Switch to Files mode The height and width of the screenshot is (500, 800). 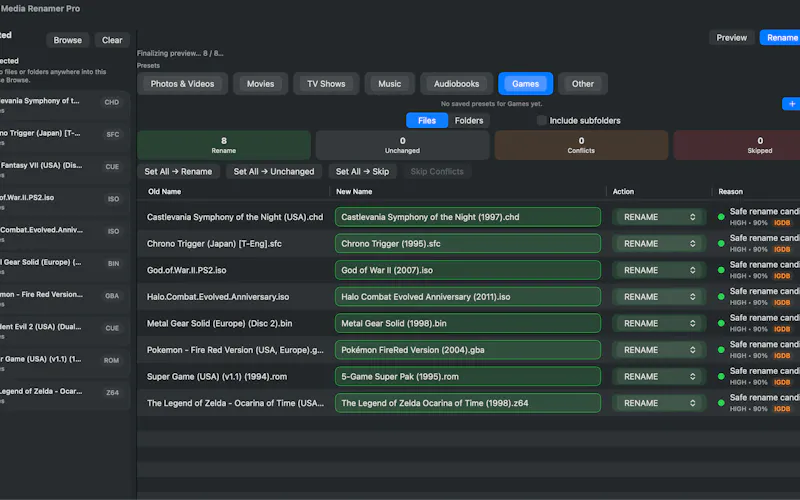(427, 120)
